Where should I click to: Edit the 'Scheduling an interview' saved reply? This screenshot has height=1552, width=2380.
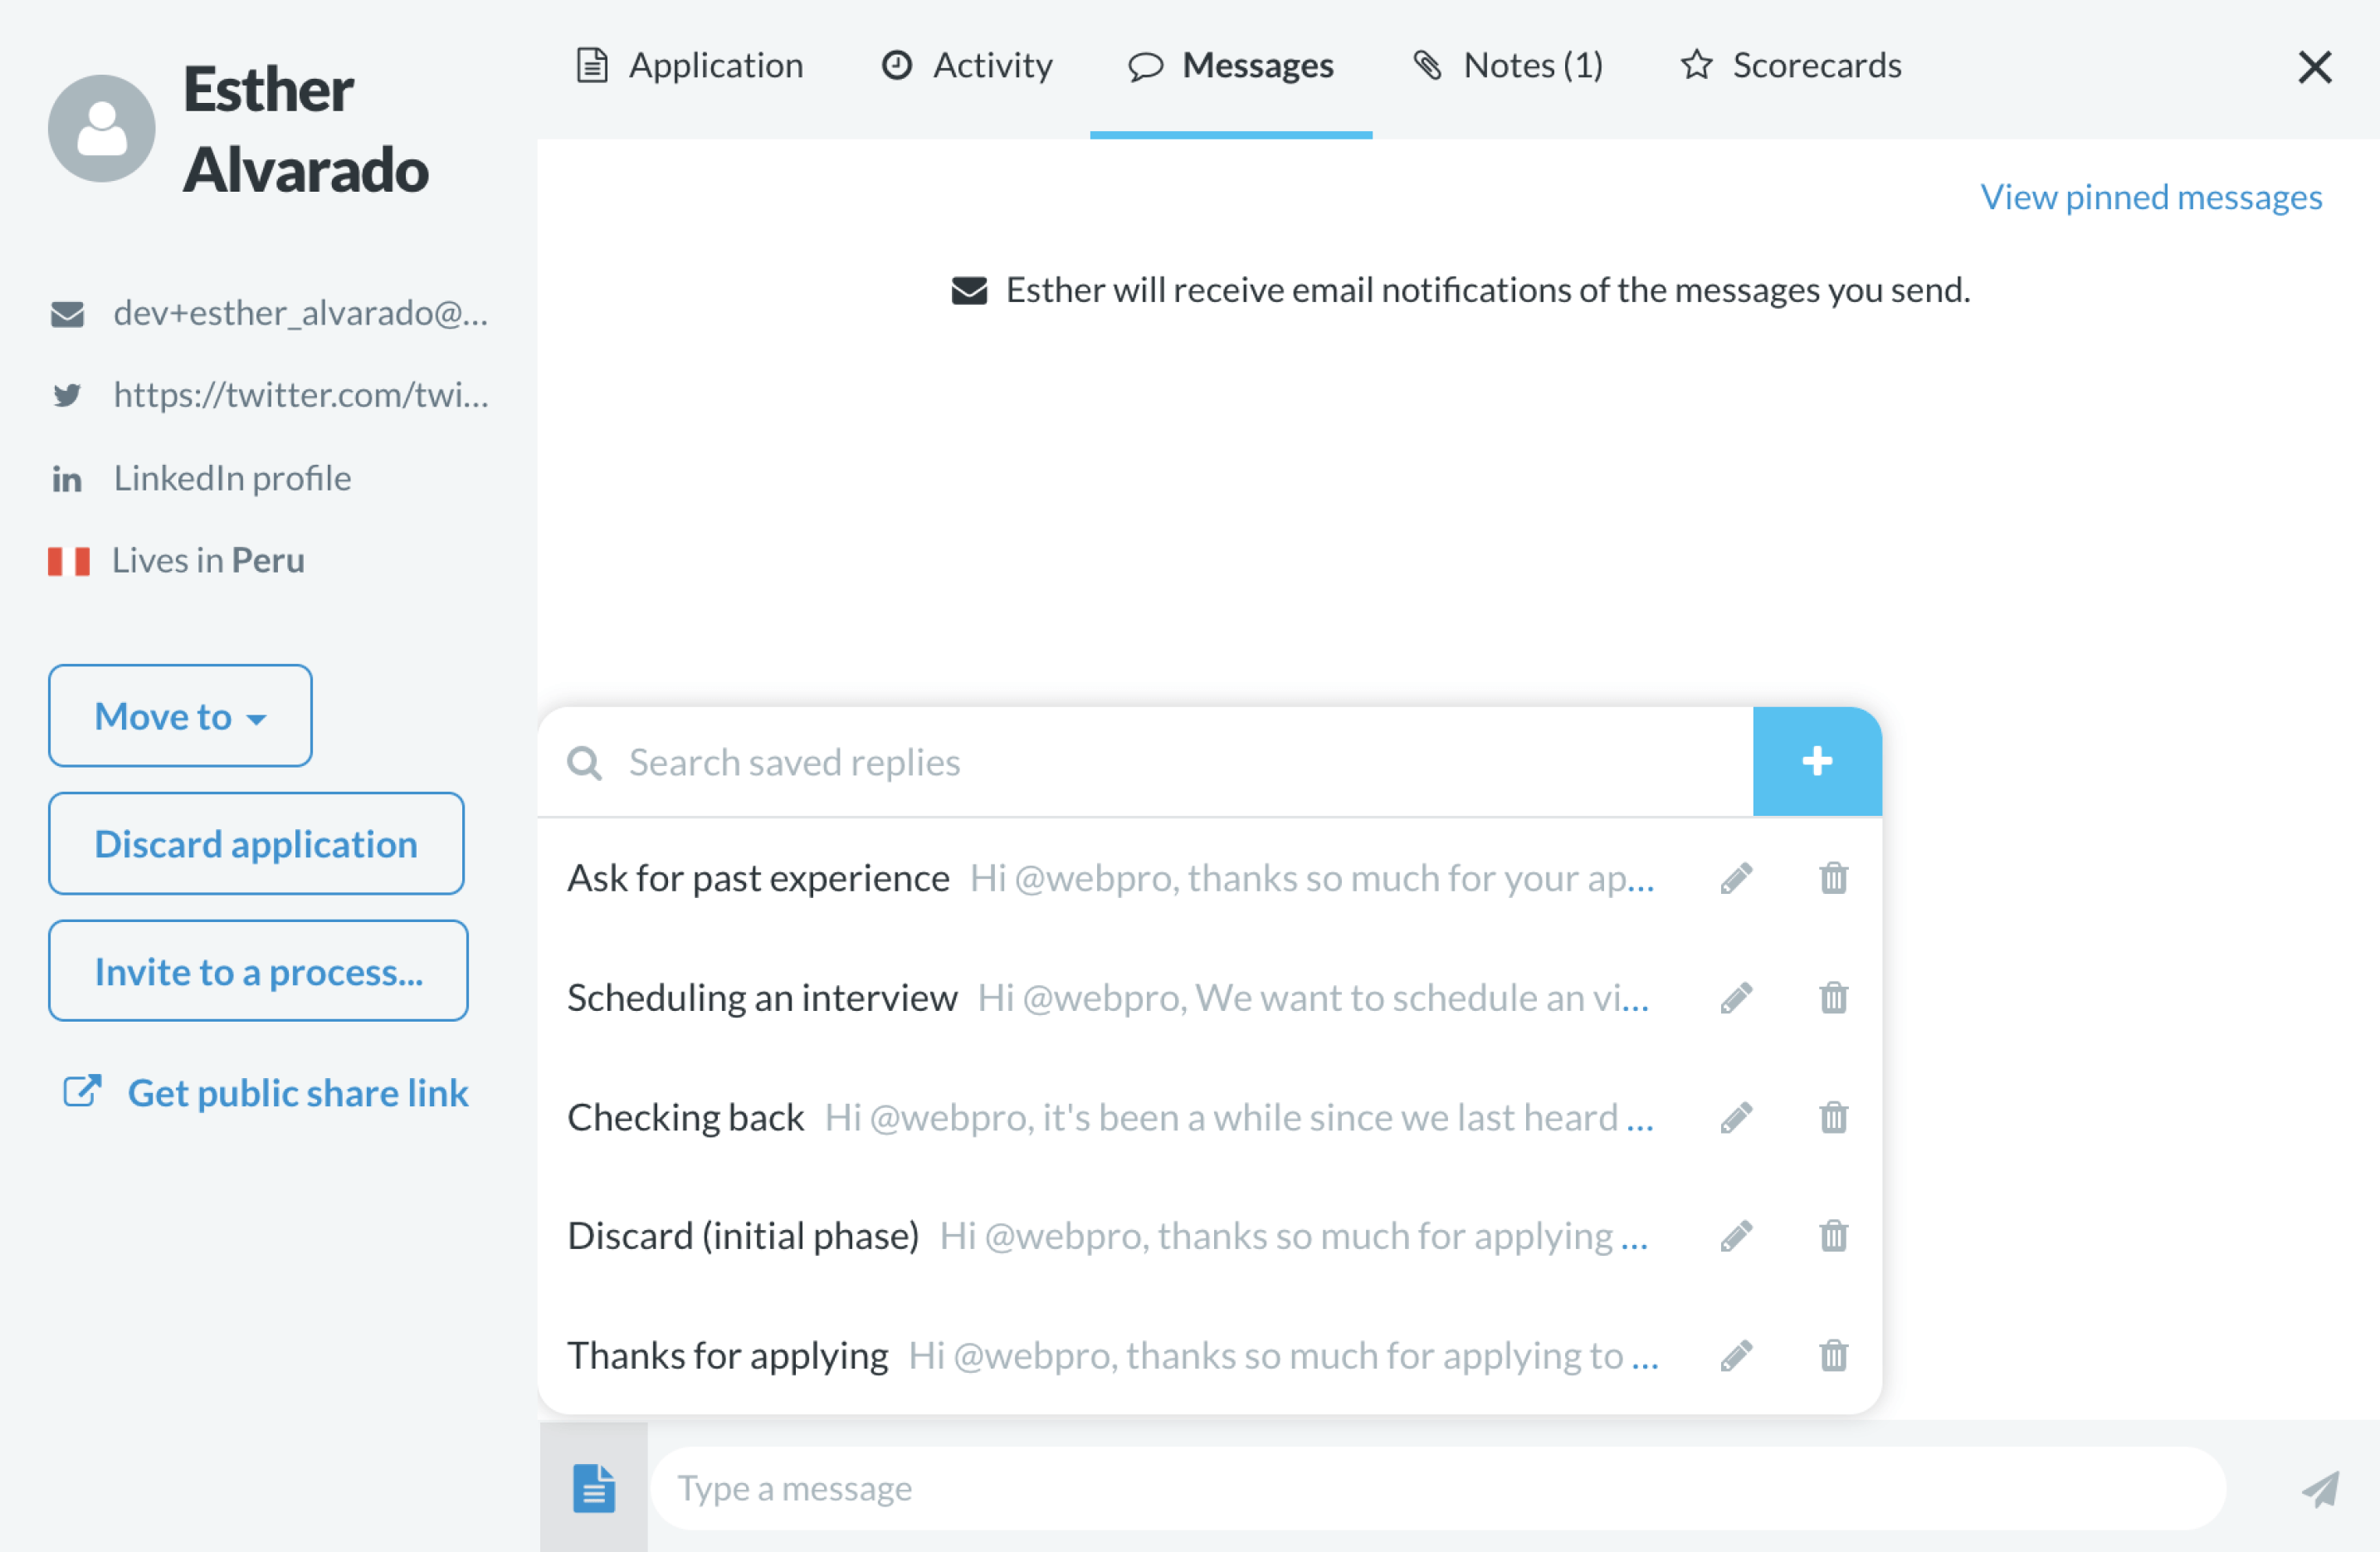[1736, 997]
